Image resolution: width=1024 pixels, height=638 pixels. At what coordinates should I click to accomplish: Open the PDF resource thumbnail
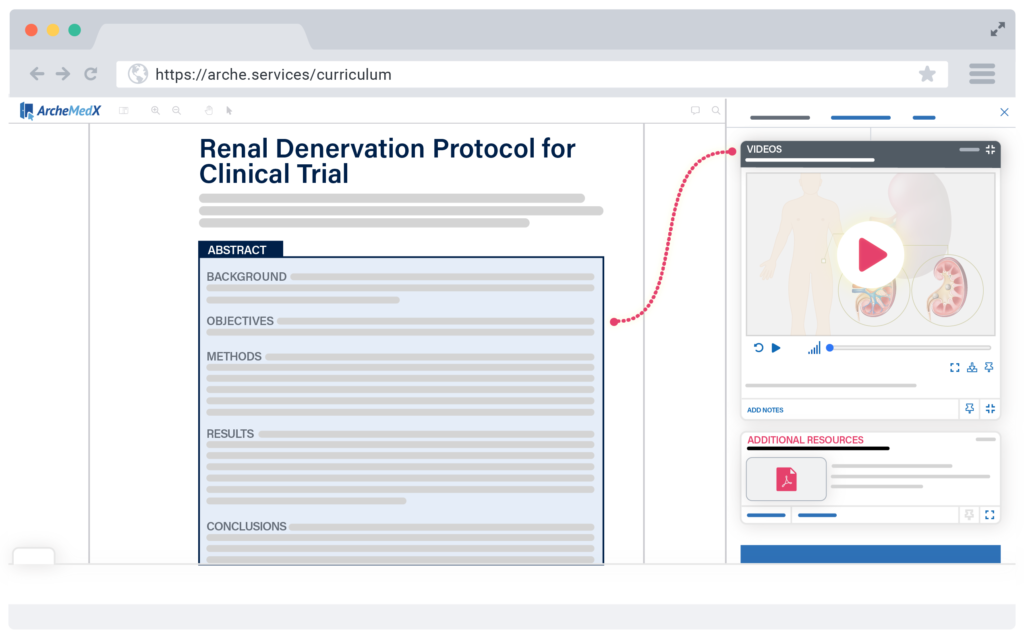[786, 479]
